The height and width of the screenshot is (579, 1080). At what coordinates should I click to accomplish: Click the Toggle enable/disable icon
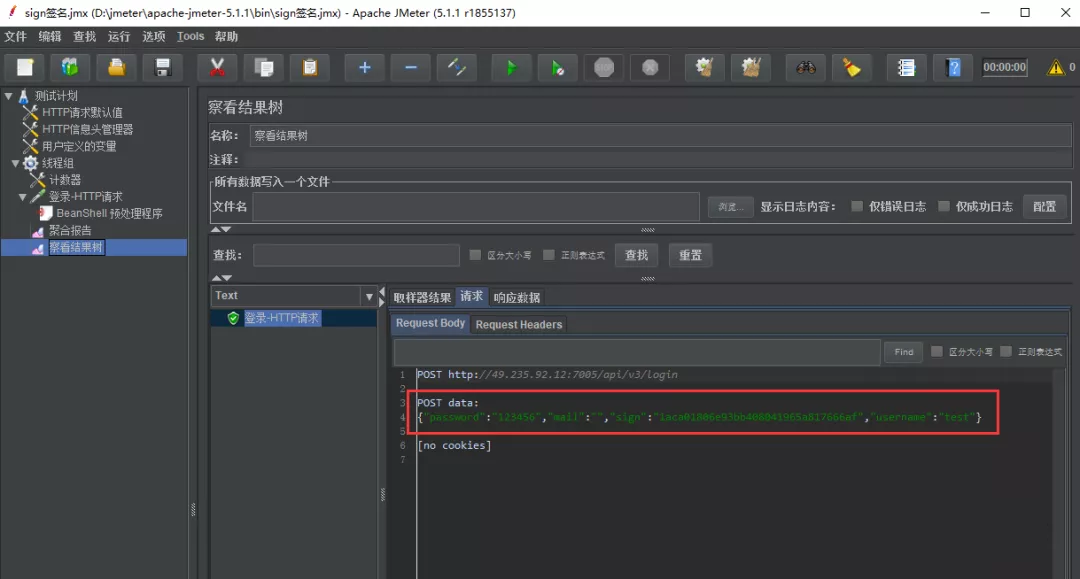pos(457,67)
